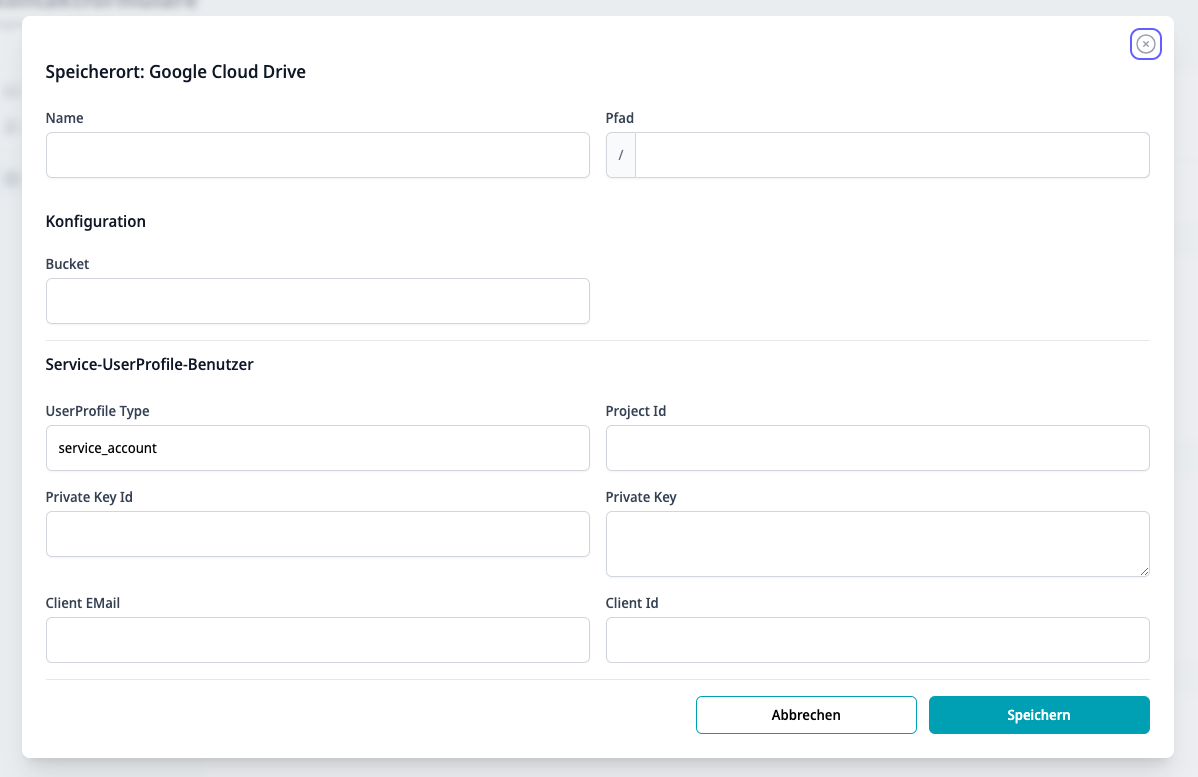Viewport: 1198px width, 777px height.
Task: Click the Service-UserProfile-Benutzer section heading
Action: point(150,364)
